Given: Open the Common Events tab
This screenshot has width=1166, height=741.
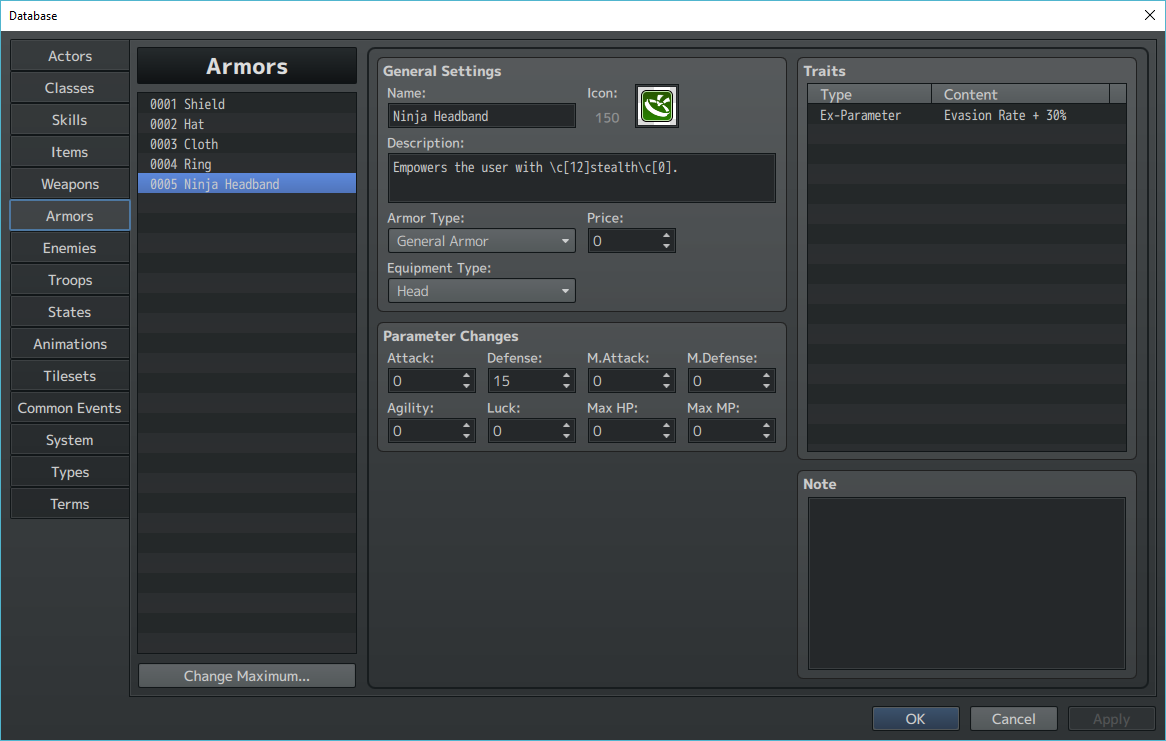Looking at the screenshot, I should pyautogui.click(x=70, y=408).
